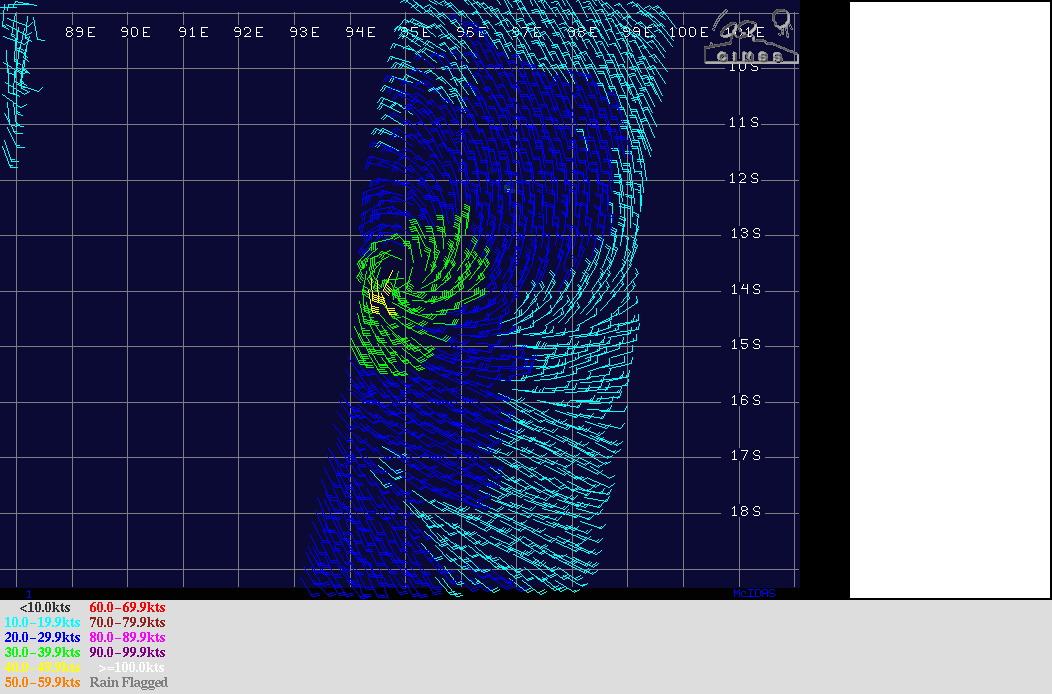
Task: Click the 16S latitude label
Action: (x=746, y=400)
